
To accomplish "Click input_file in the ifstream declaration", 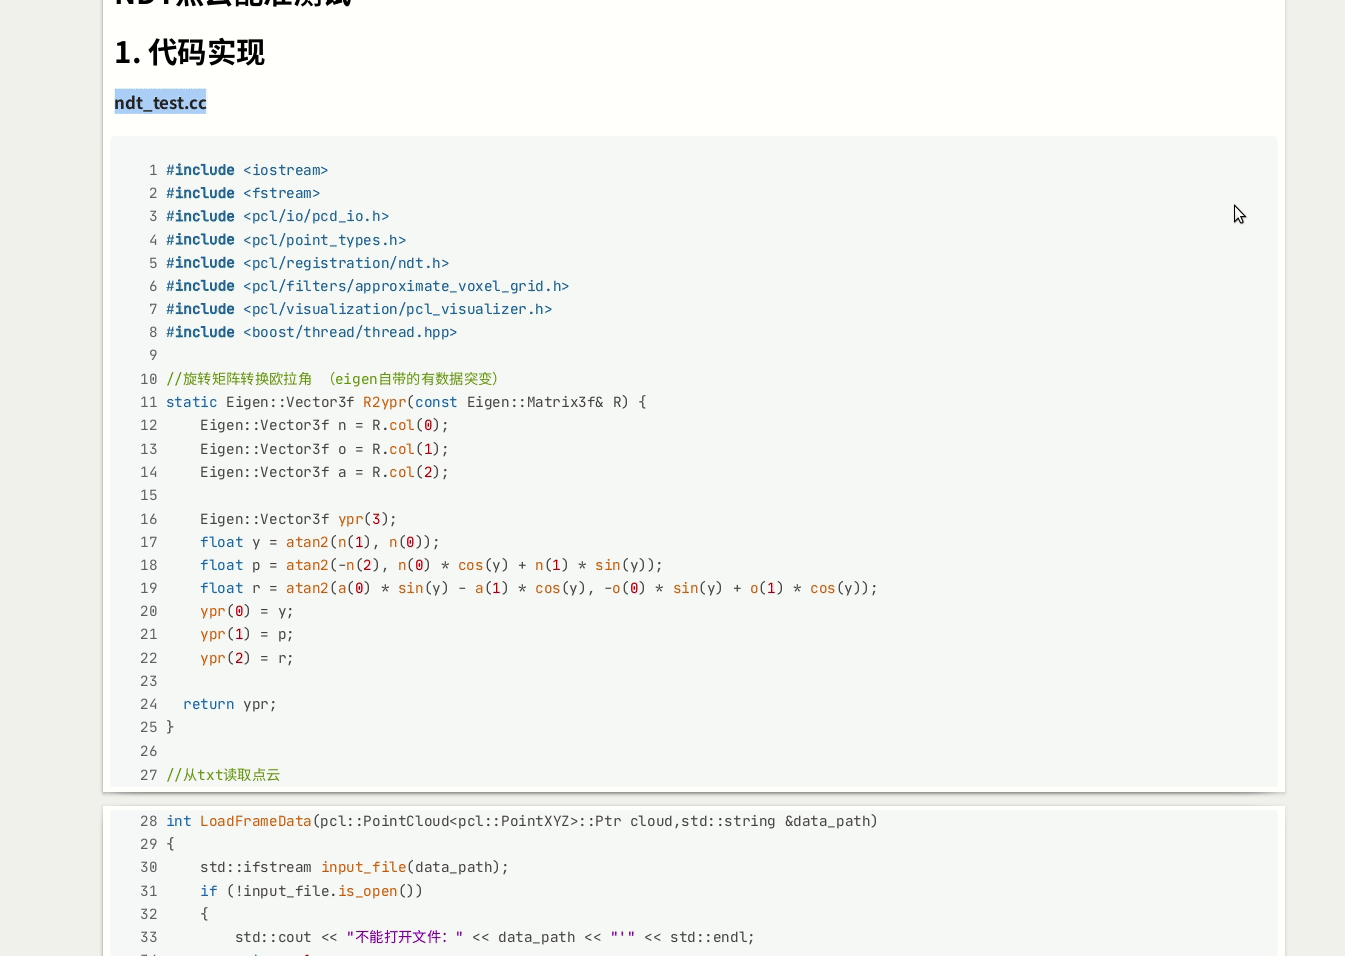I will pos(363,867).
